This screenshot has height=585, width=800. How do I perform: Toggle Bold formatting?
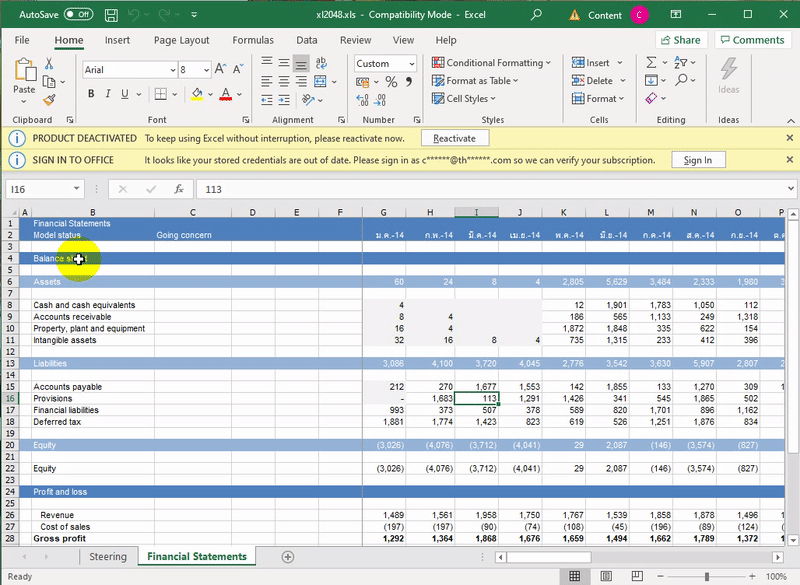tap(91, 94)
